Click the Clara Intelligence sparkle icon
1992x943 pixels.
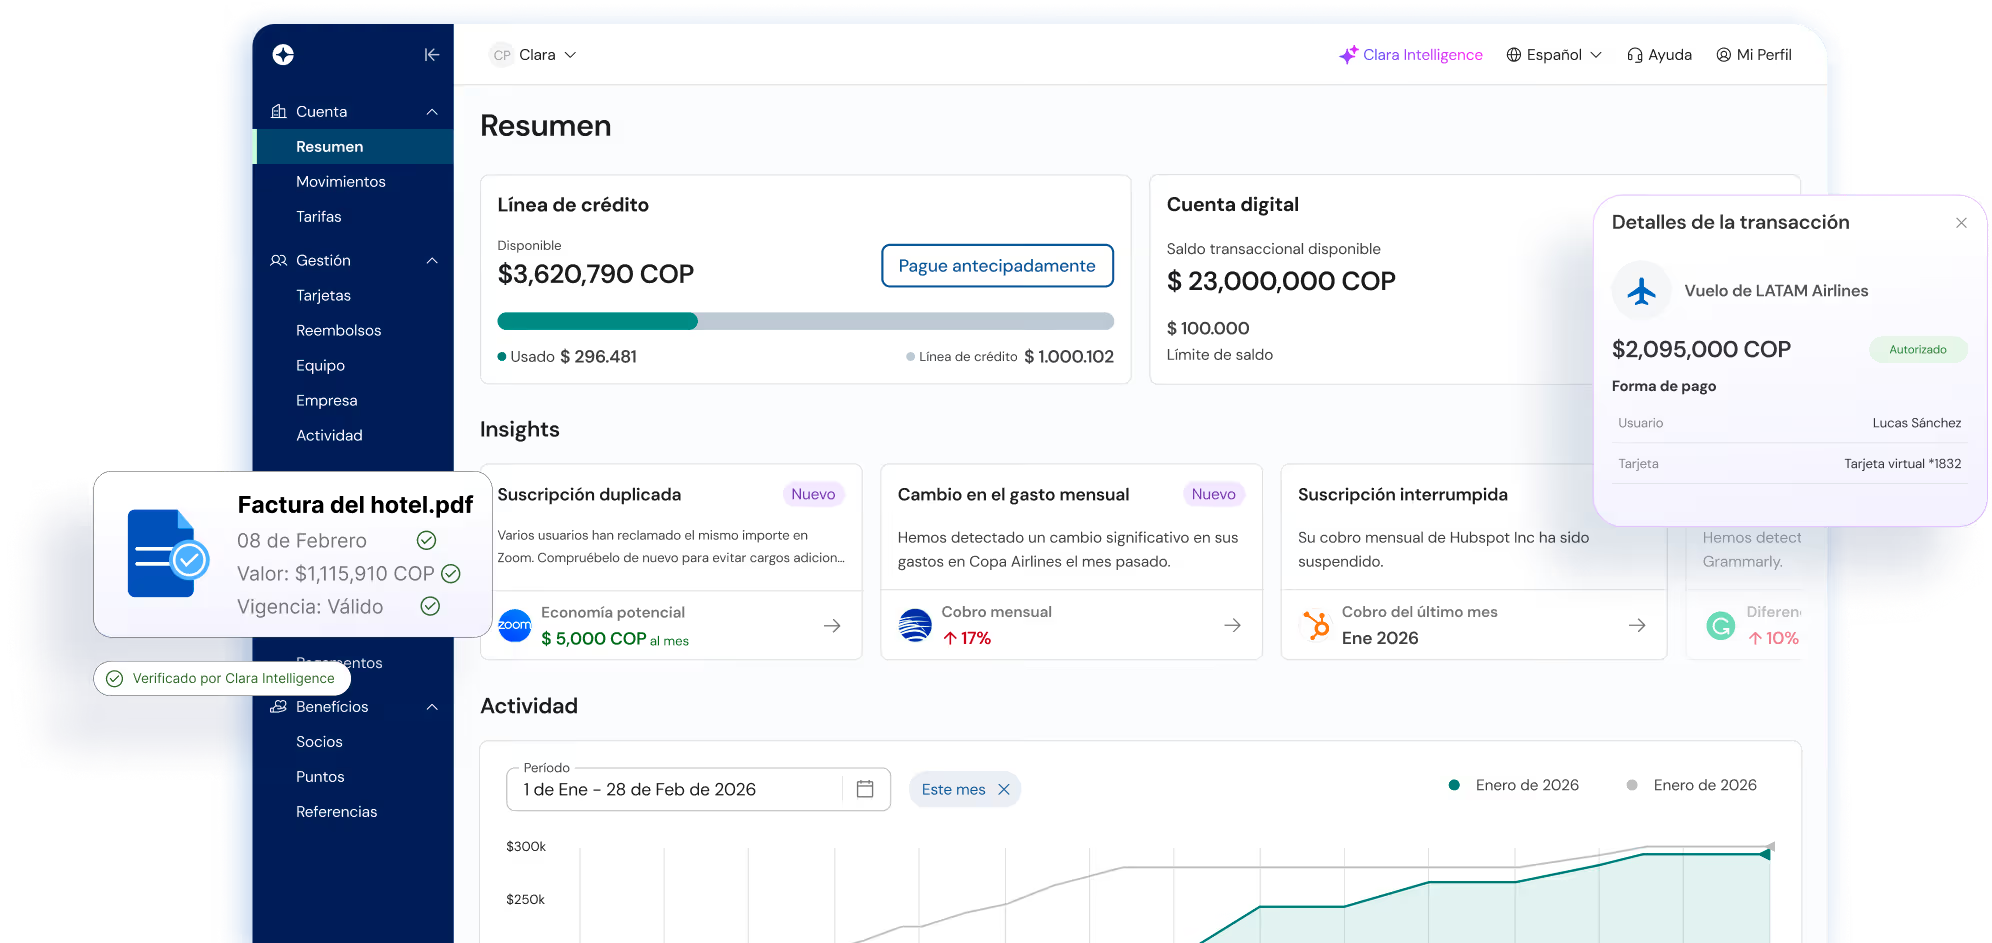pyautogui.click(x=1349, y=55)
